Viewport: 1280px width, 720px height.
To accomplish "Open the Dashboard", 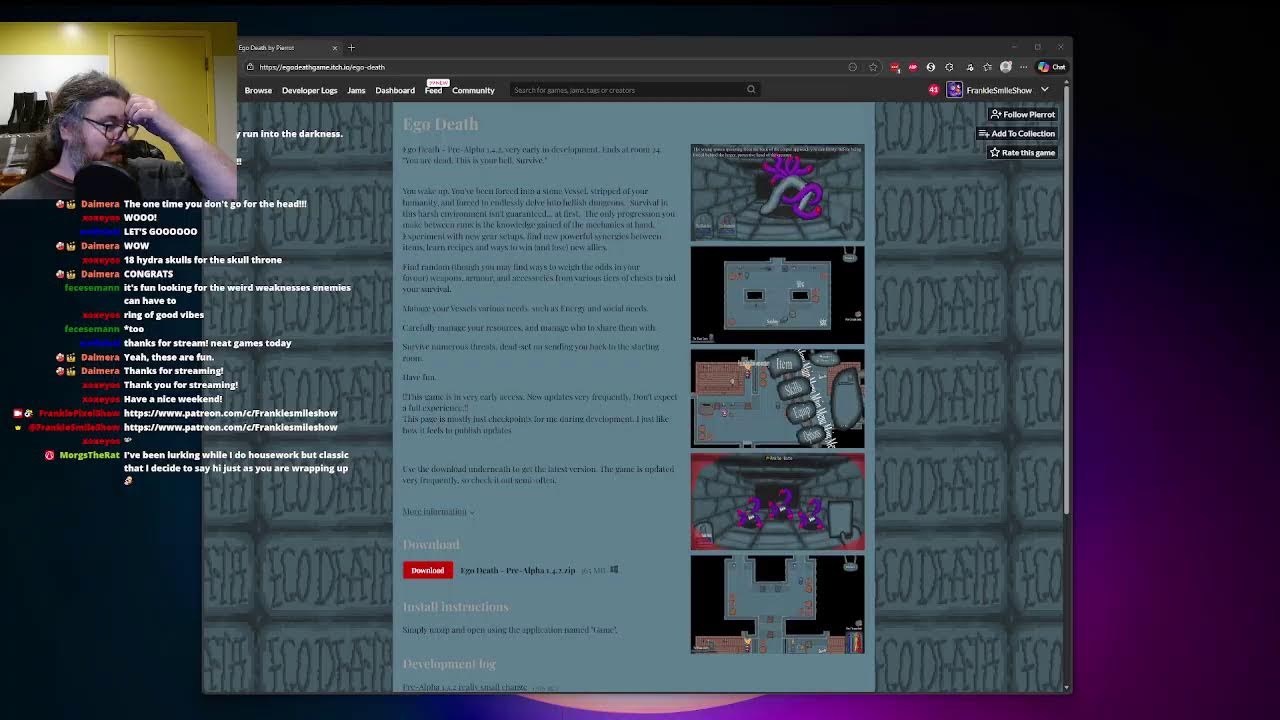I will [x=395, y=90].
